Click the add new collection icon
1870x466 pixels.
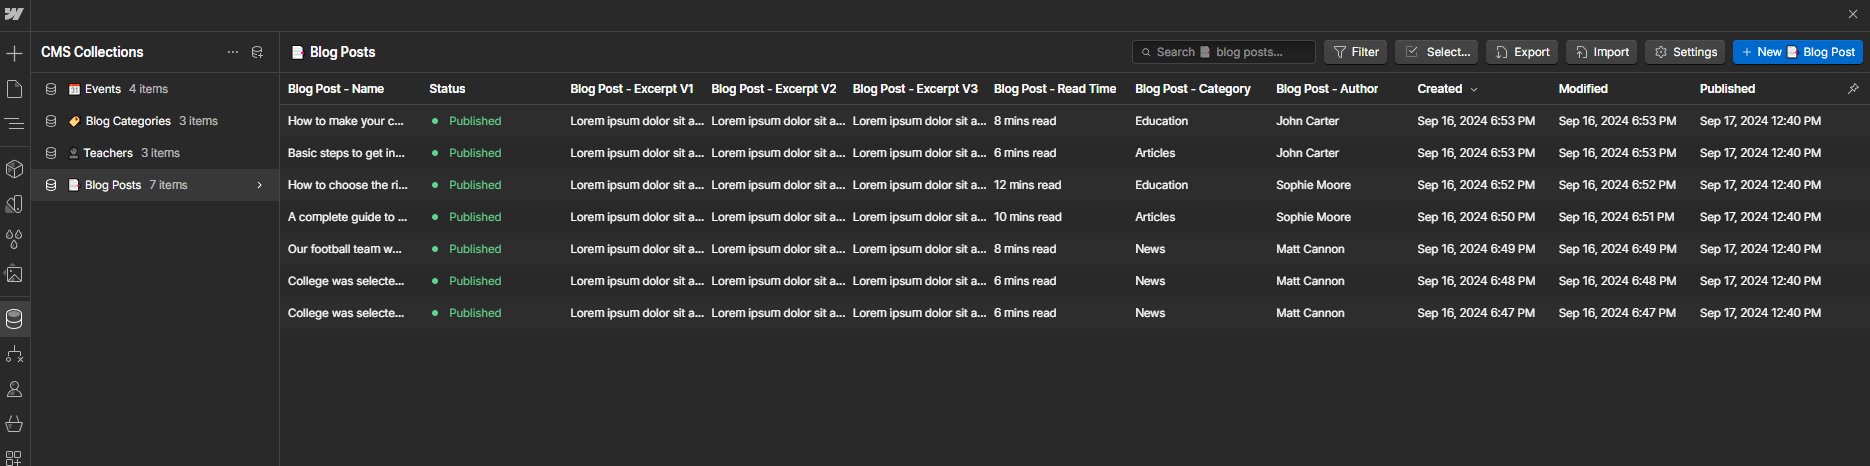click(257, 52)
